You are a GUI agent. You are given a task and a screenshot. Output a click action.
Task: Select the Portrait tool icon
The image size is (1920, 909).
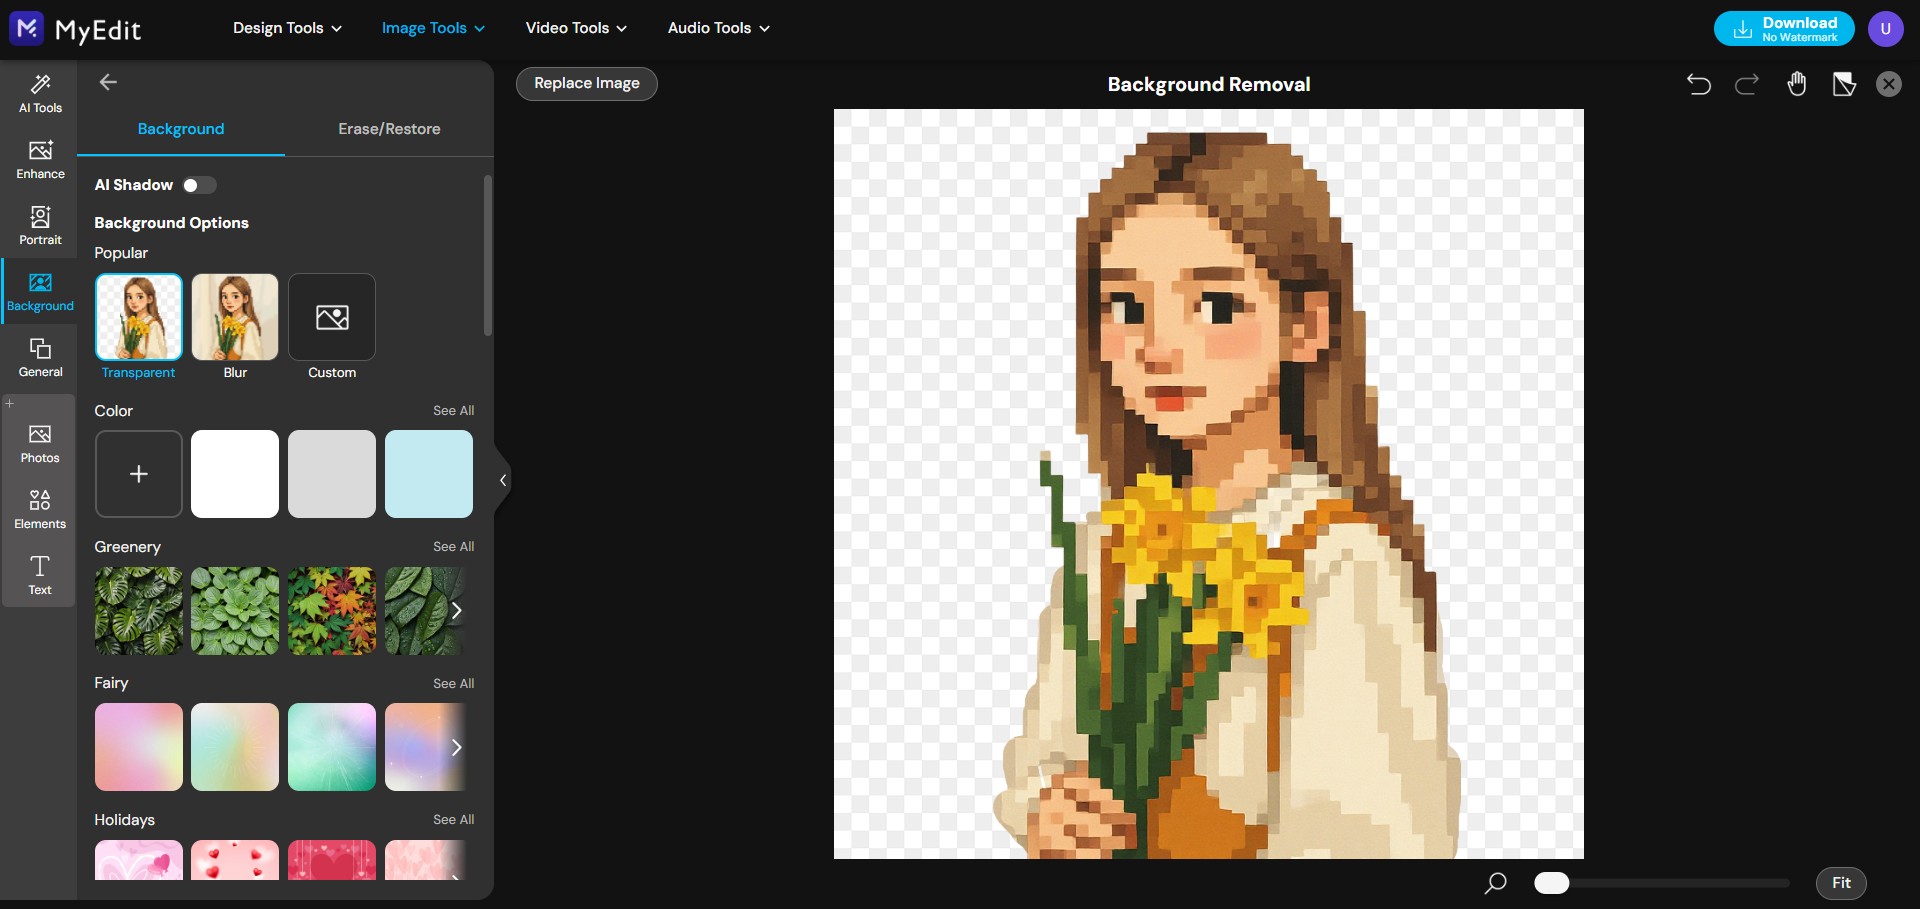click(39, 225)
